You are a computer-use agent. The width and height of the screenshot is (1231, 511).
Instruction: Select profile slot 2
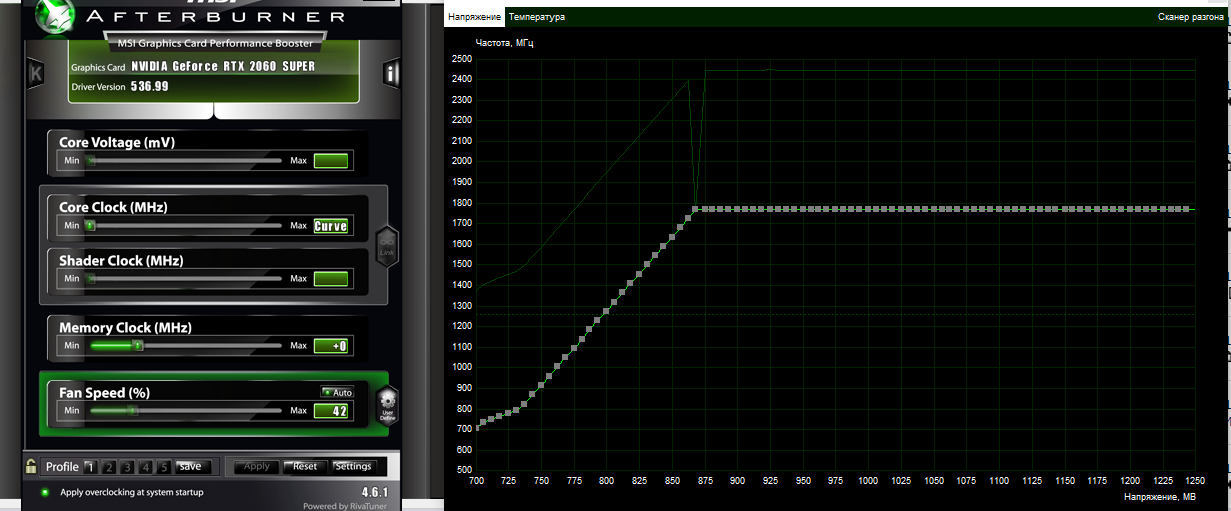(110, 466)
